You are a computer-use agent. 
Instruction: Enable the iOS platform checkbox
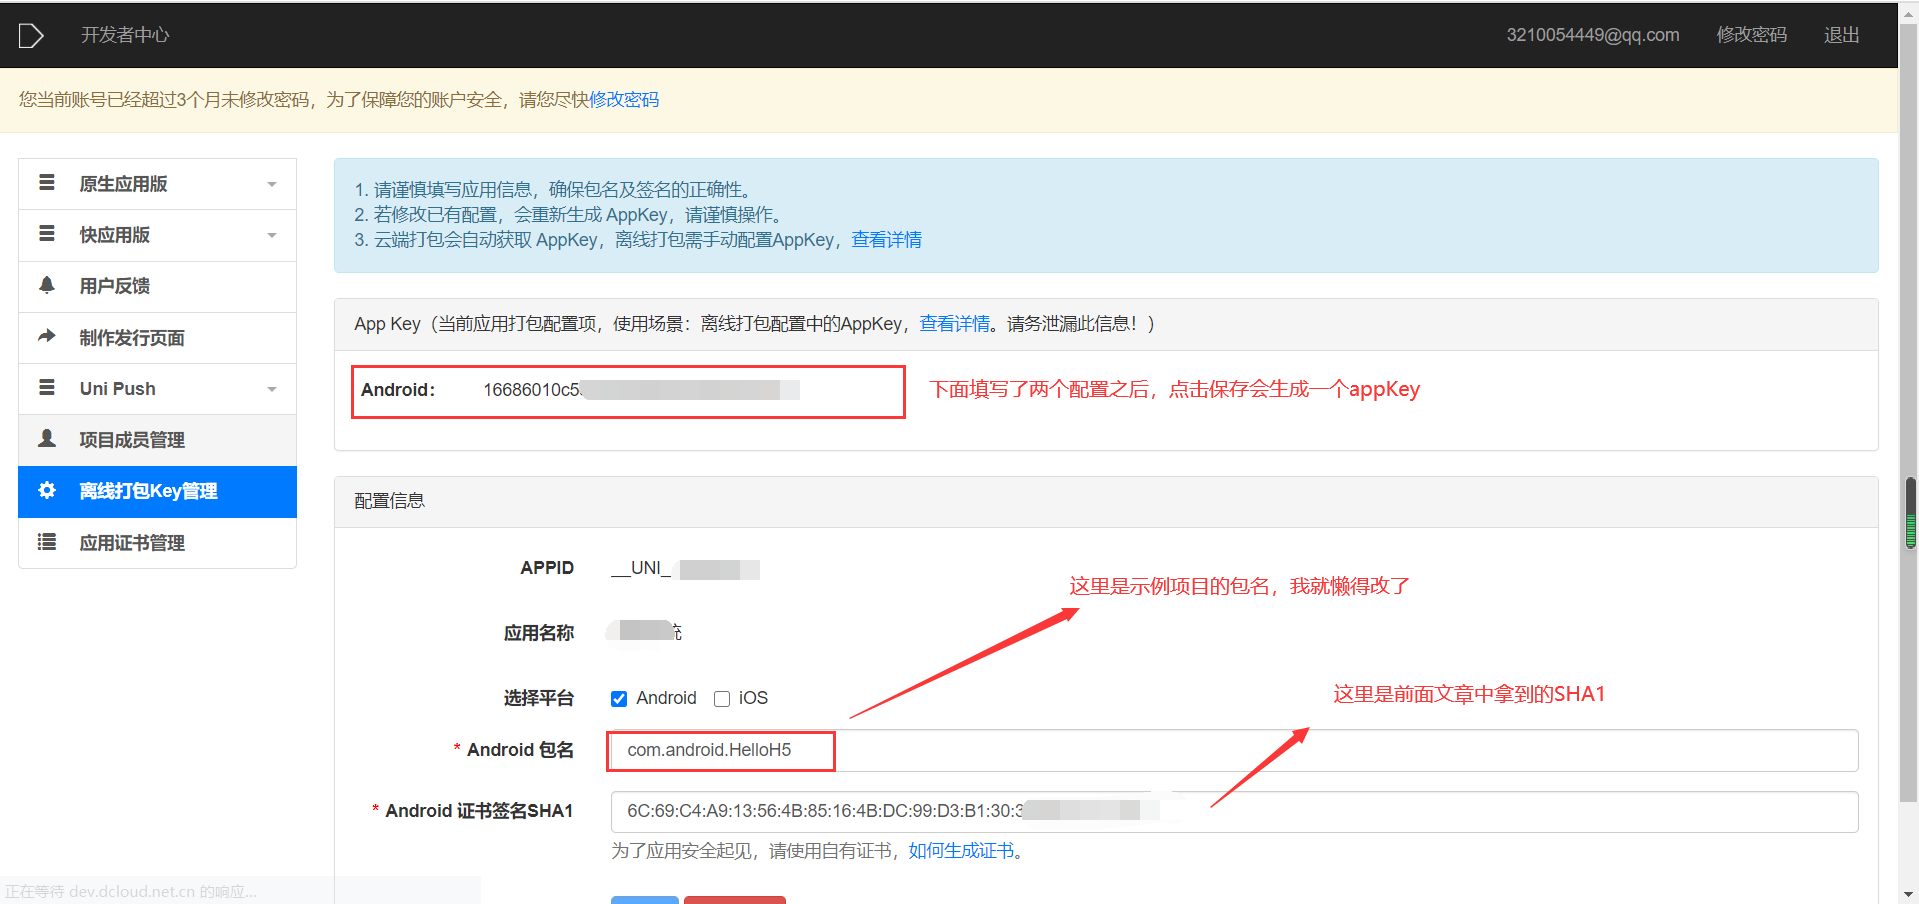tap(722, 698)
